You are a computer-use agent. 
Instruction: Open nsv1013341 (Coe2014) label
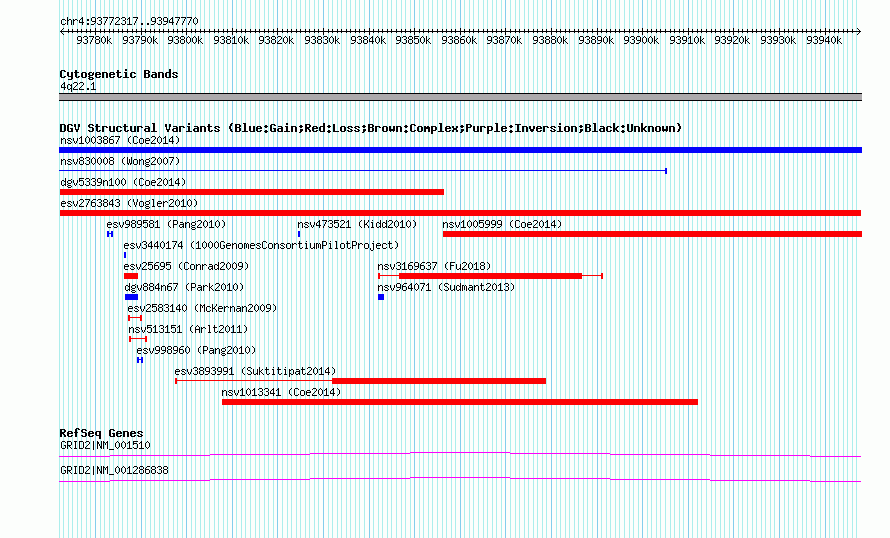click(281, 392)
